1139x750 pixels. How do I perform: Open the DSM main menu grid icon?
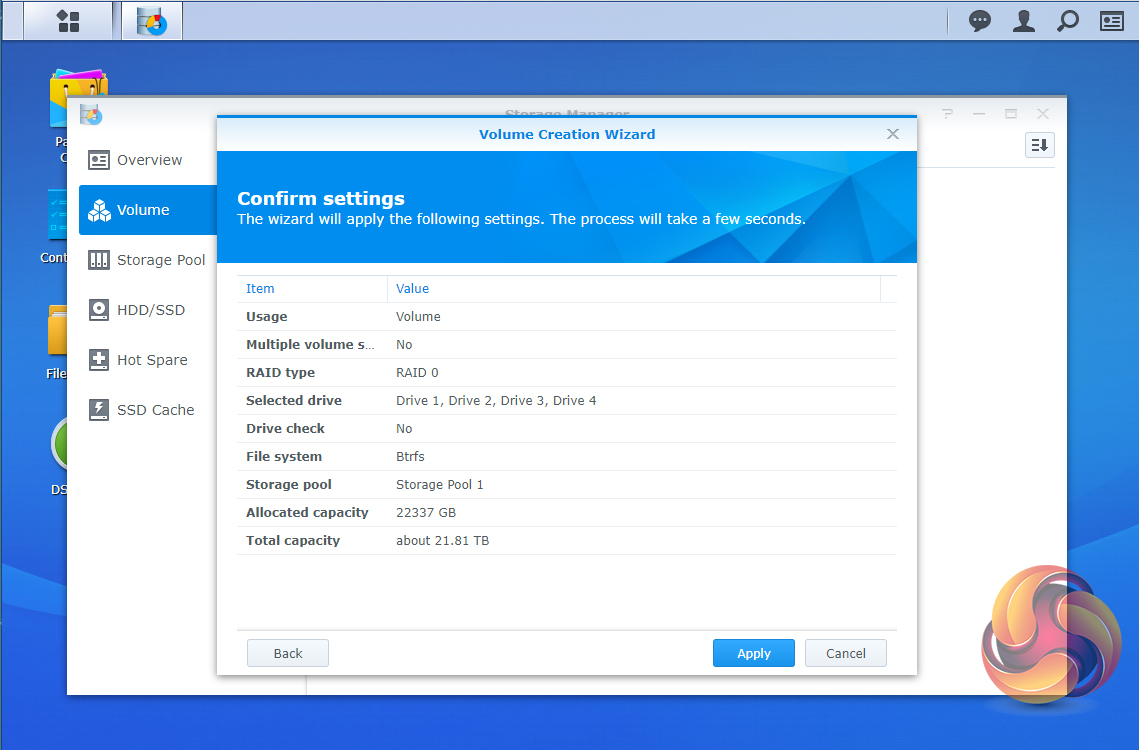68,21
